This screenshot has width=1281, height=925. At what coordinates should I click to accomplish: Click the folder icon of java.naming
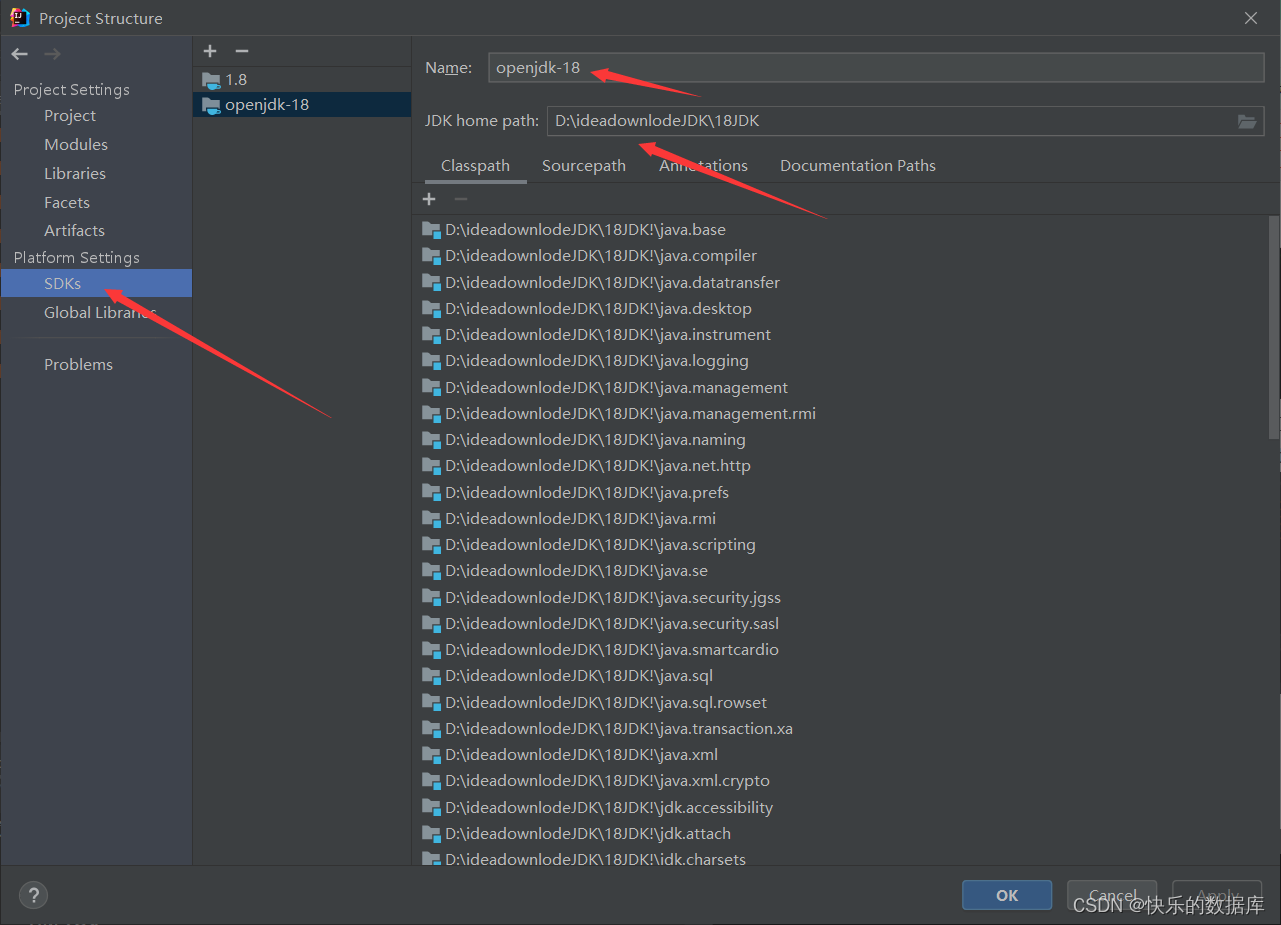pyautogui.click(x=431, y=439)
